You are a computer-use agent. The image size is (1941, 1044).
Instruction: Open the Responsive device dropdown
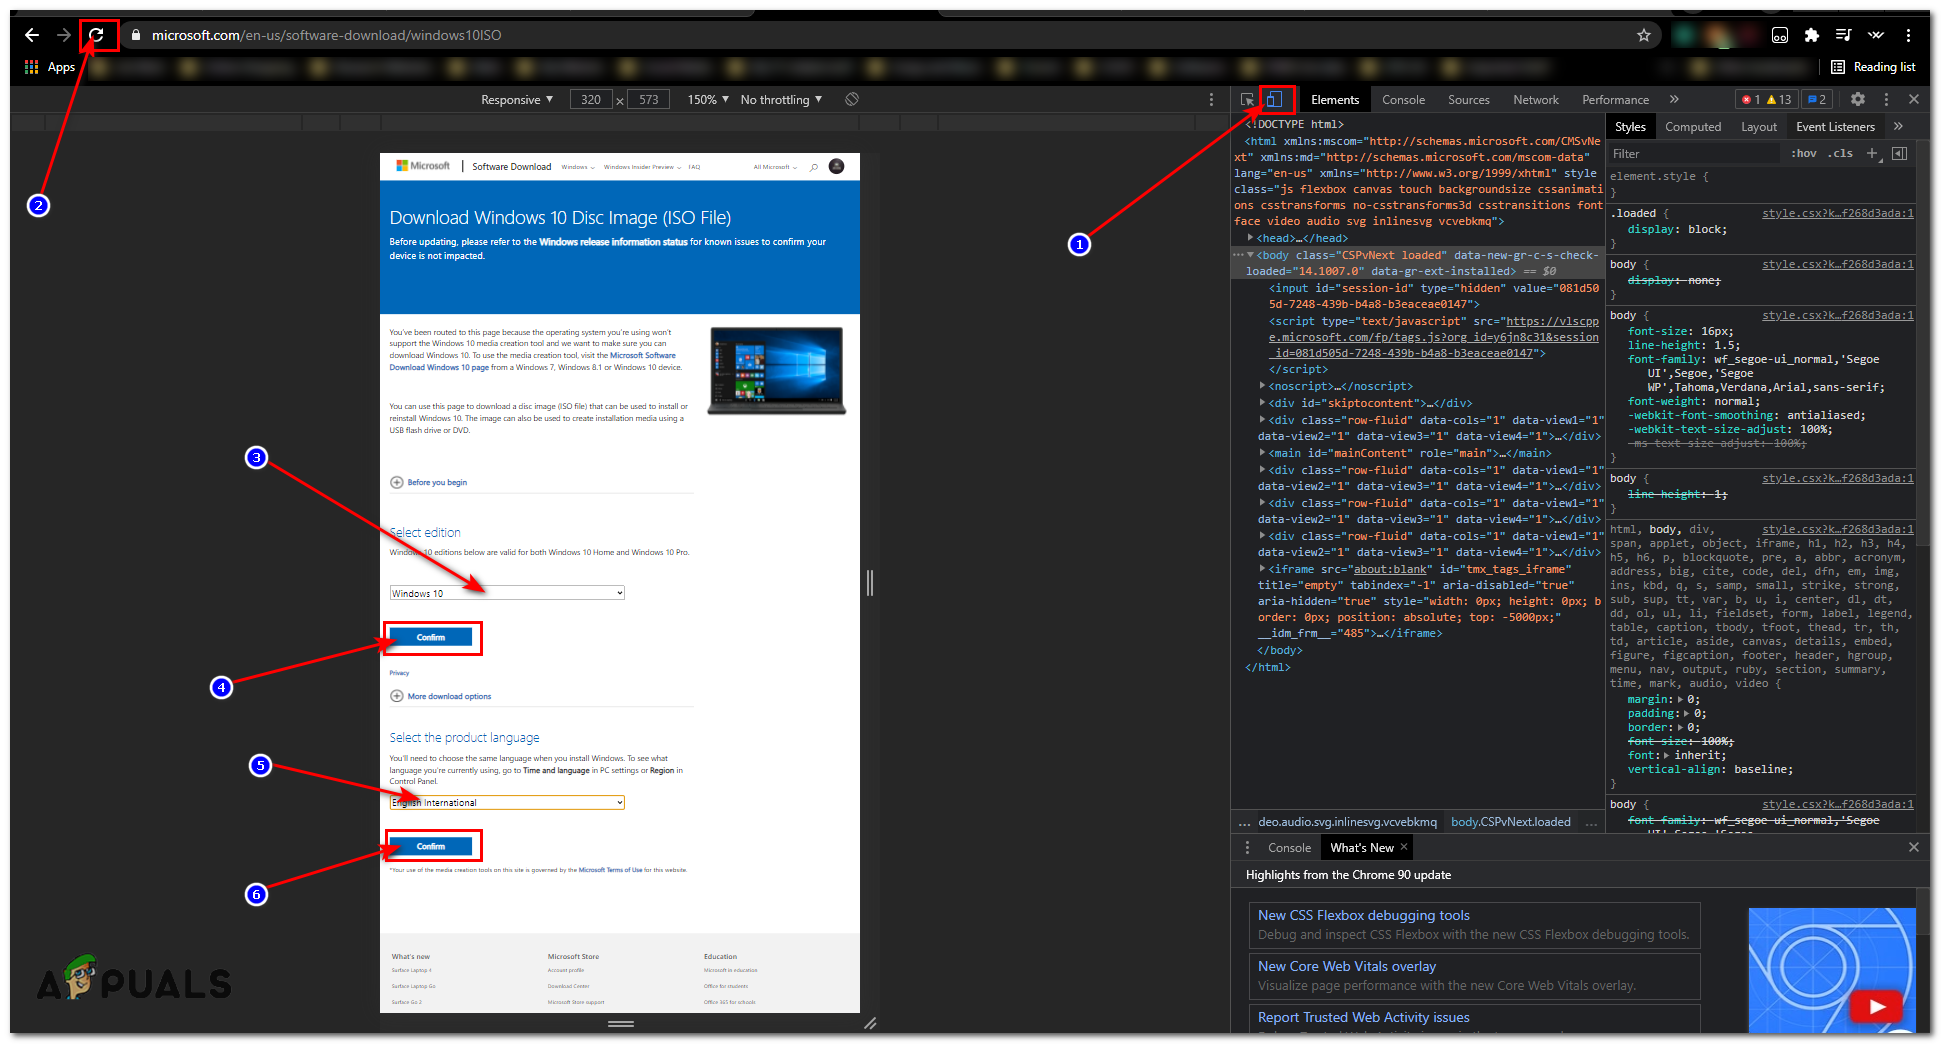coord(516,100)
